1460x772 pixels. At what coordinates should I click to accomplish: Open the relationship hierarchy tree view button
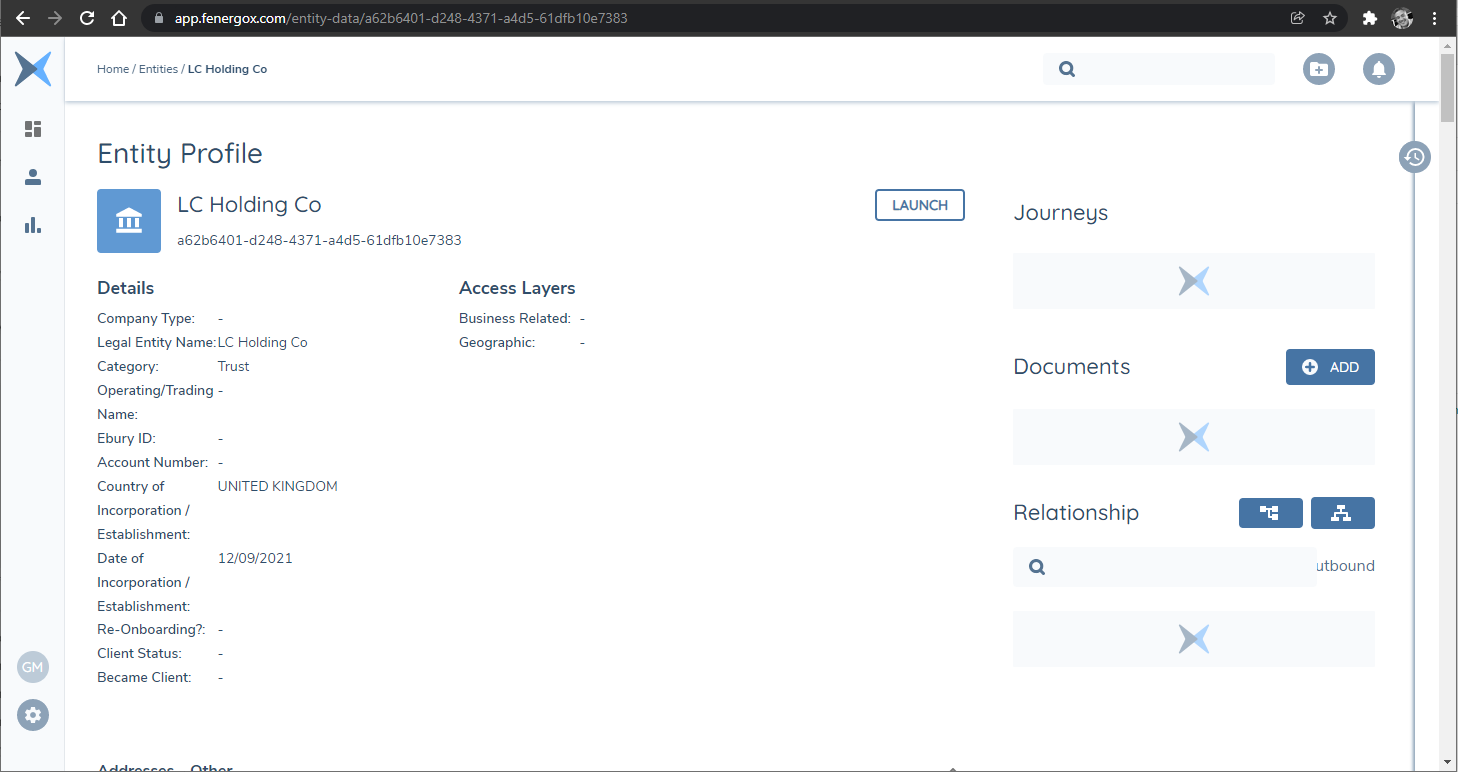coord(1270,513)
